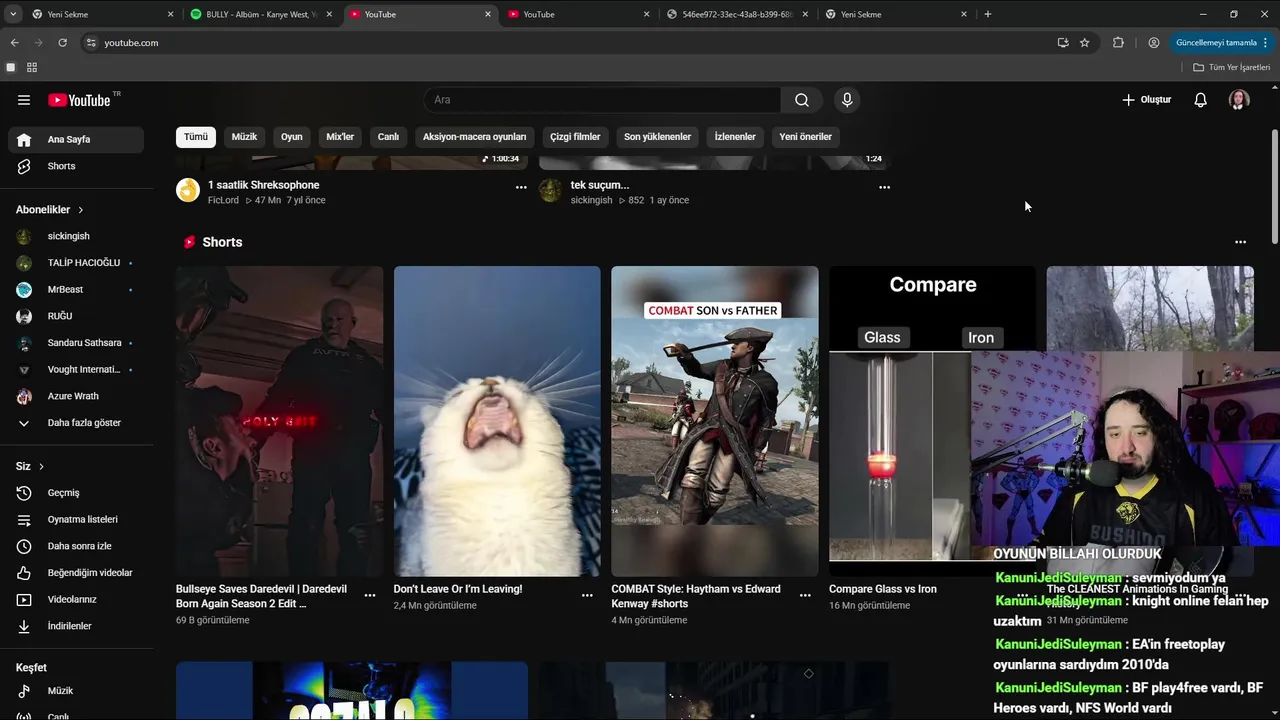Image resolution: width=1280 pixels, height=720 pixels.
Task: Expand Daha fazla göster subscriptions
Action: coord(76,423)
